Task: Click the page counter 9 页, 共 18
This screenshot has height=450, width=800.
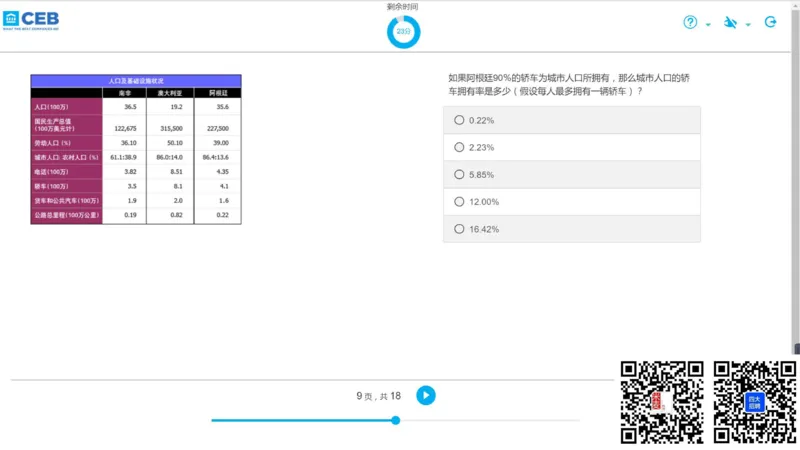Action: pyautogui.click(x=379, y=396)
